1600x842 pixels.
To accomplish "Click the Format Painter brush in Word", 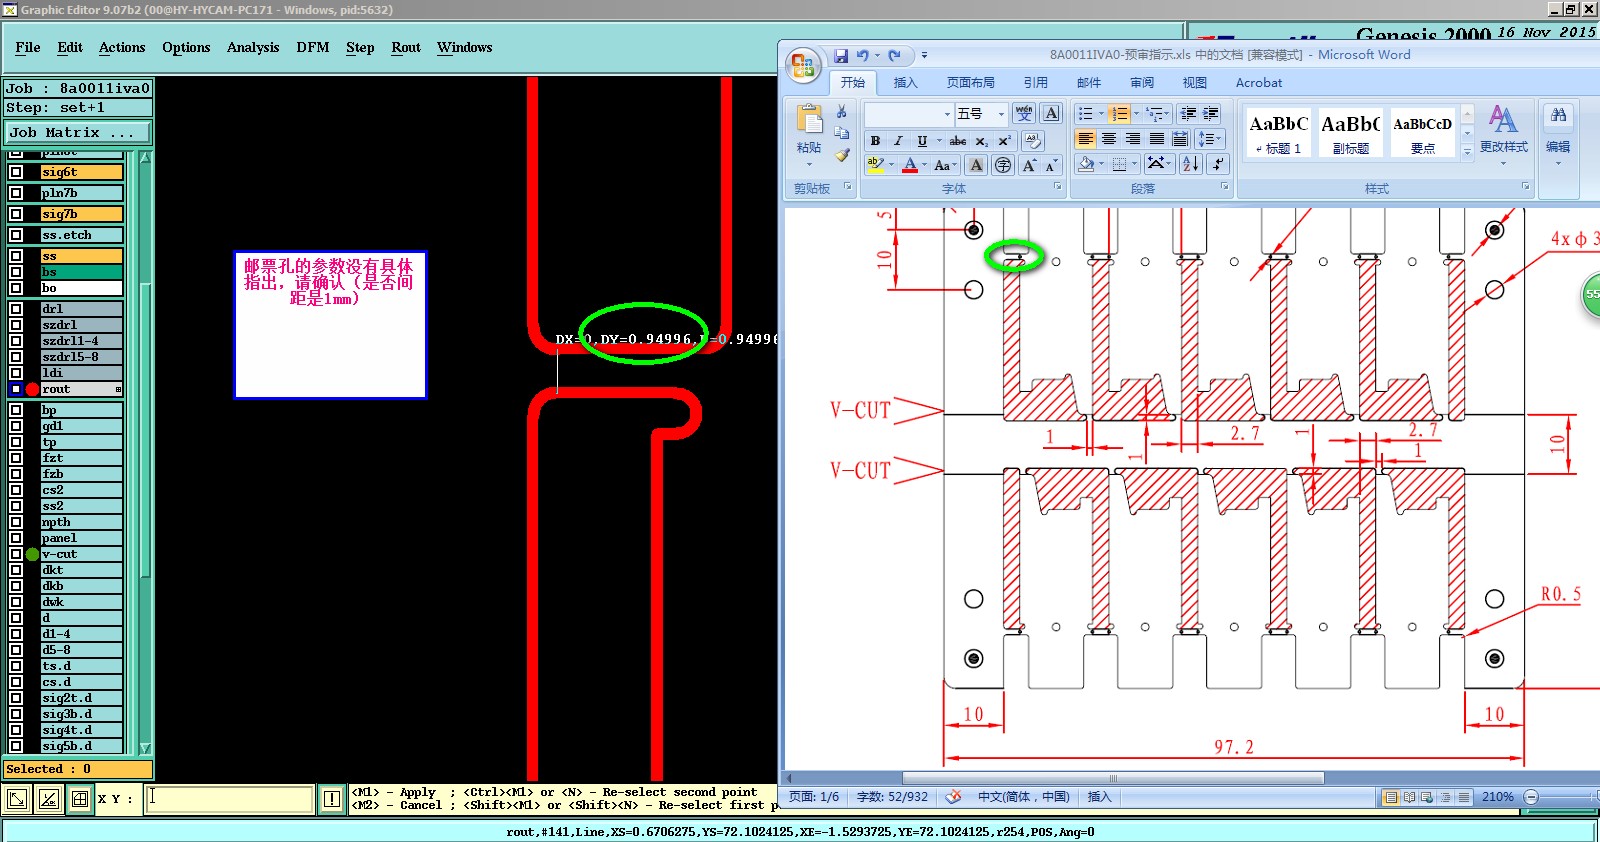I will (x=842, y=154).
